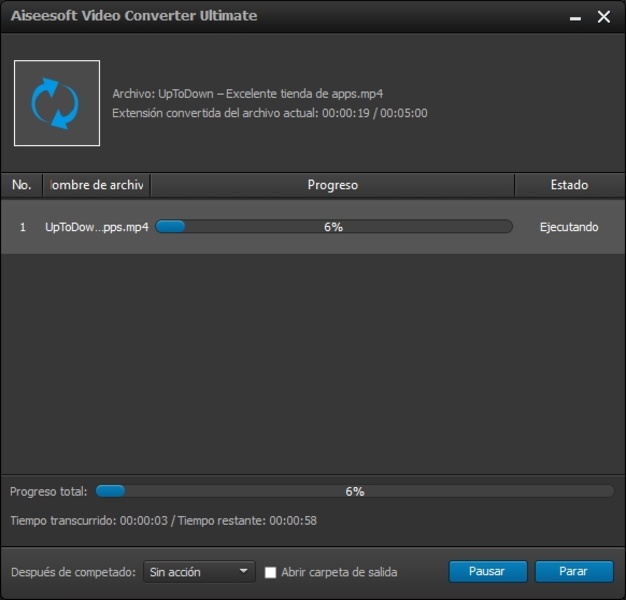Click the Aiseesoft Video Converter Ultimate title
This screenshot has width=626, height=600.
tap(134, 16)
